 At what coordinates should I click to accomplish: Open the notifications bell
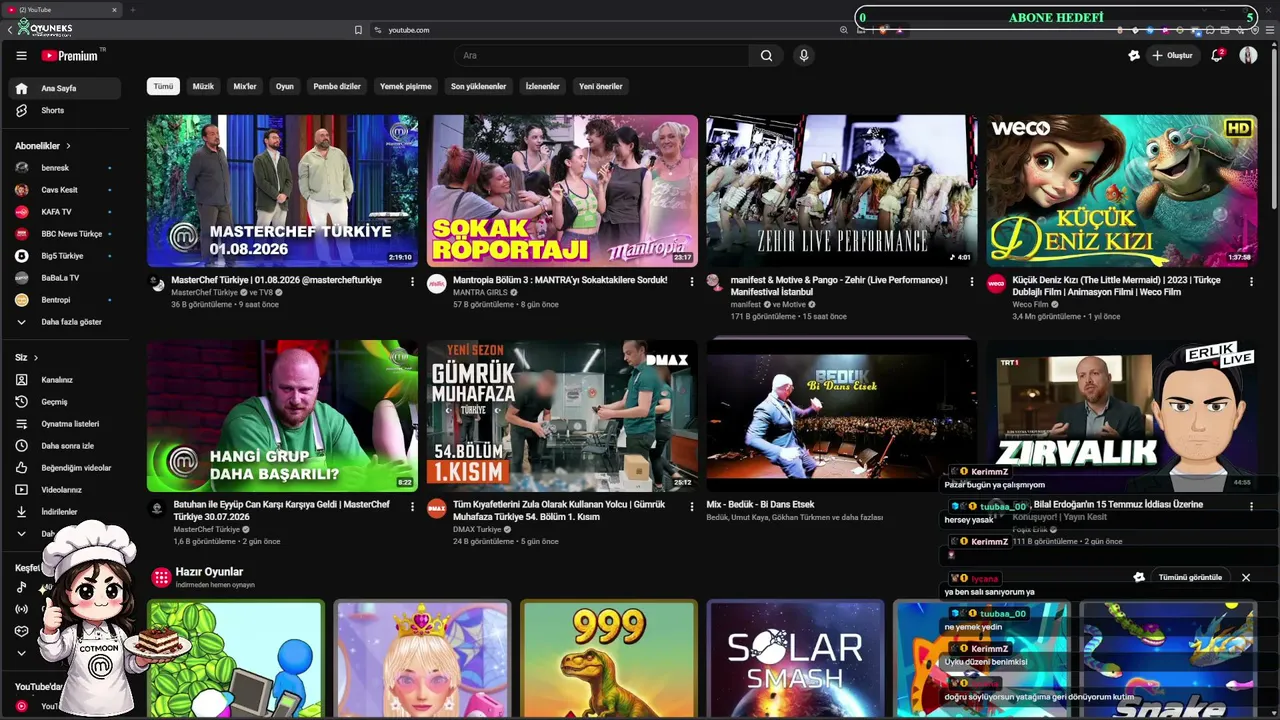pos(1217,56)
